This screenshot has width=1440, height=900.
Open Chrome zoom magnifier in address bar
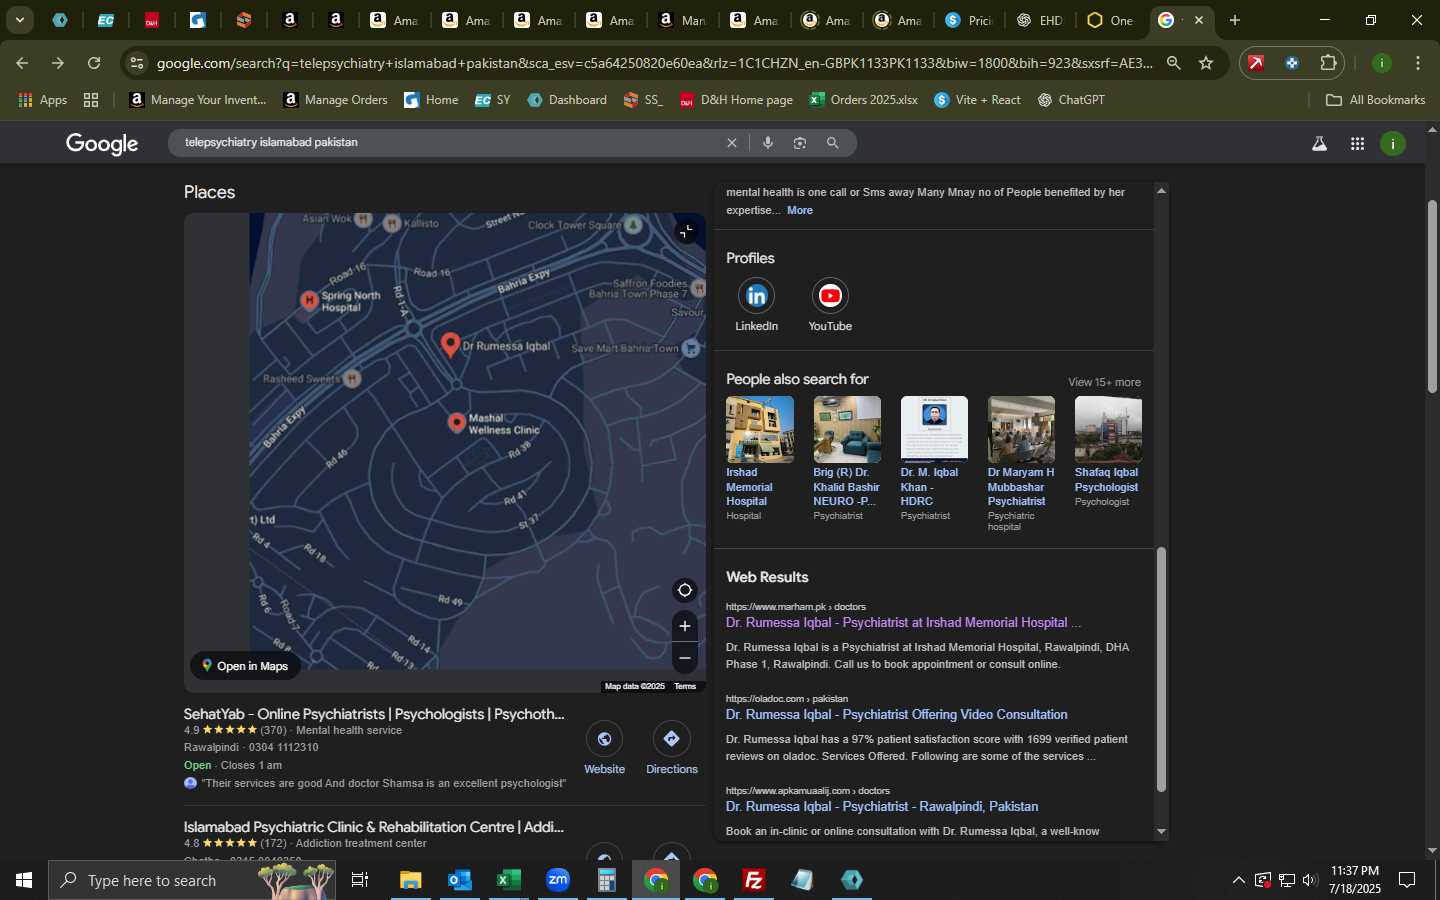point(1174,63)
